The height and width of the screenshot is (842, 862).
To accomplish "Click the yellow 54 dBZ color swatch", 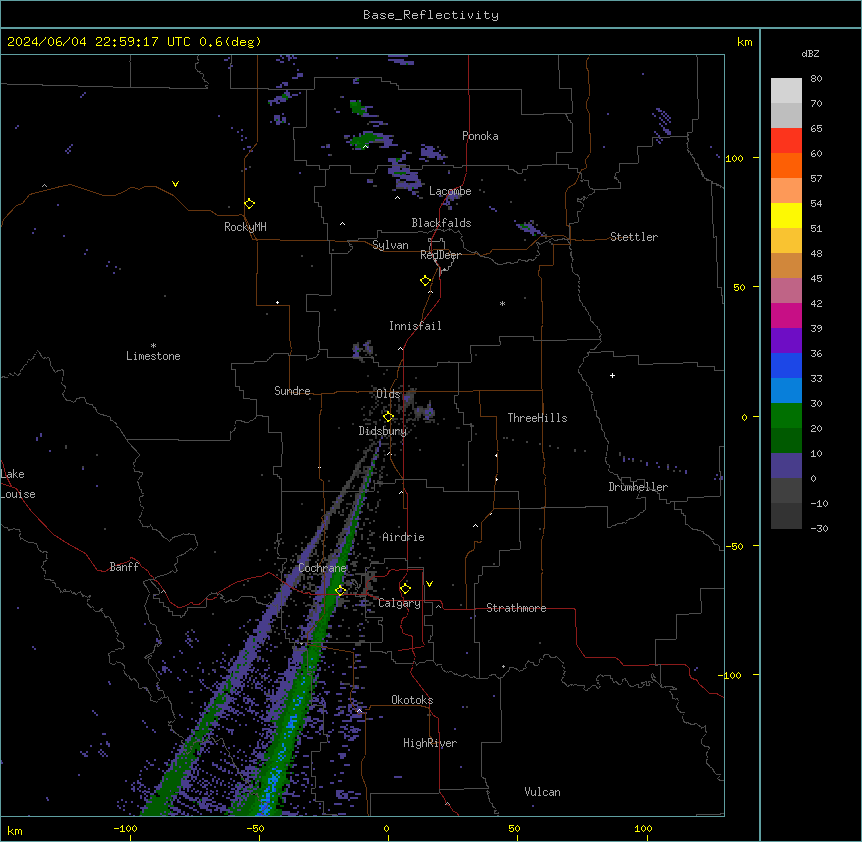I will coord(786,215).
